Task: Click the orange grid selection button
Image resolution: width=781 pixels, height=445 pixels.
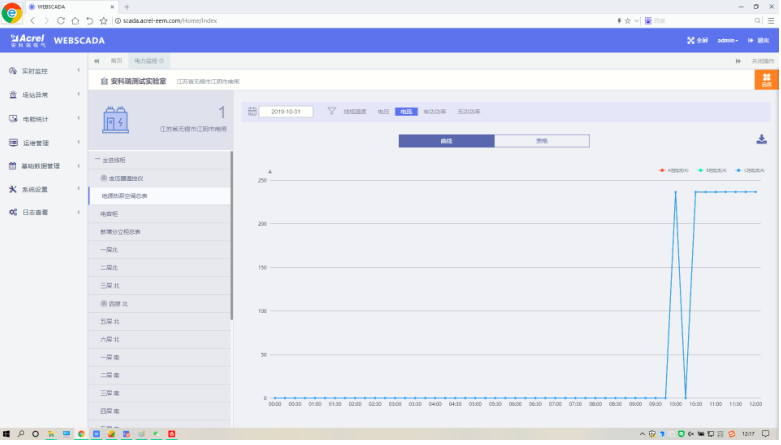Action: 767,79
